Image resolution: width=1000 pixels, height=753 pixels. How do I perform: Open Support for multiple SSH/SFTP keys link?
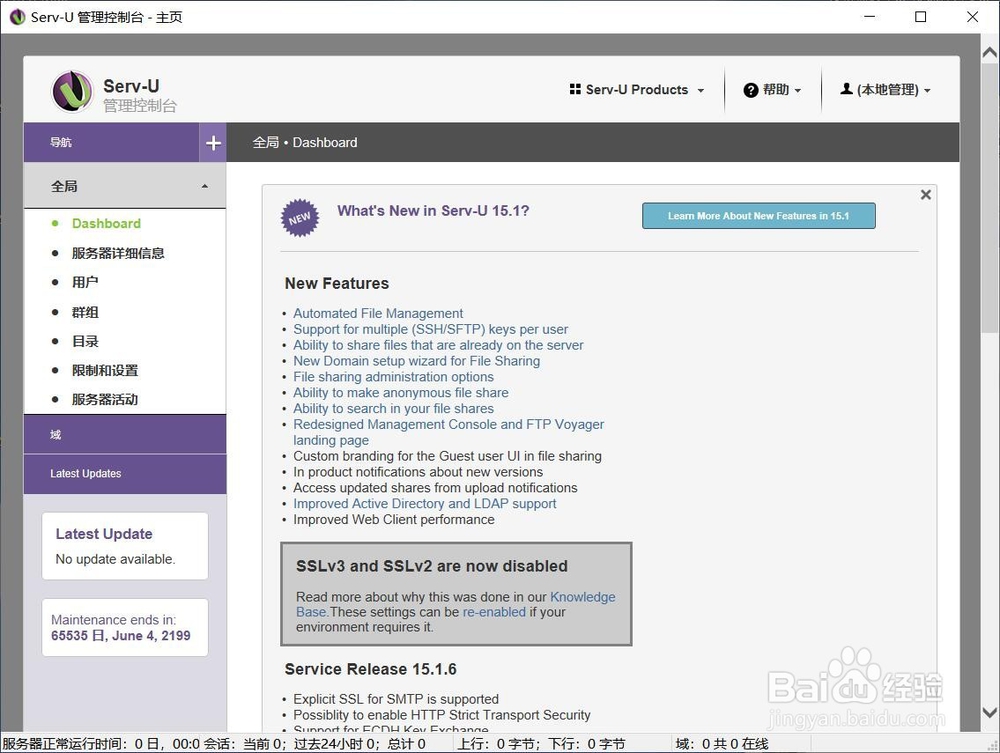pyautogui.click(x=430, y=329)
